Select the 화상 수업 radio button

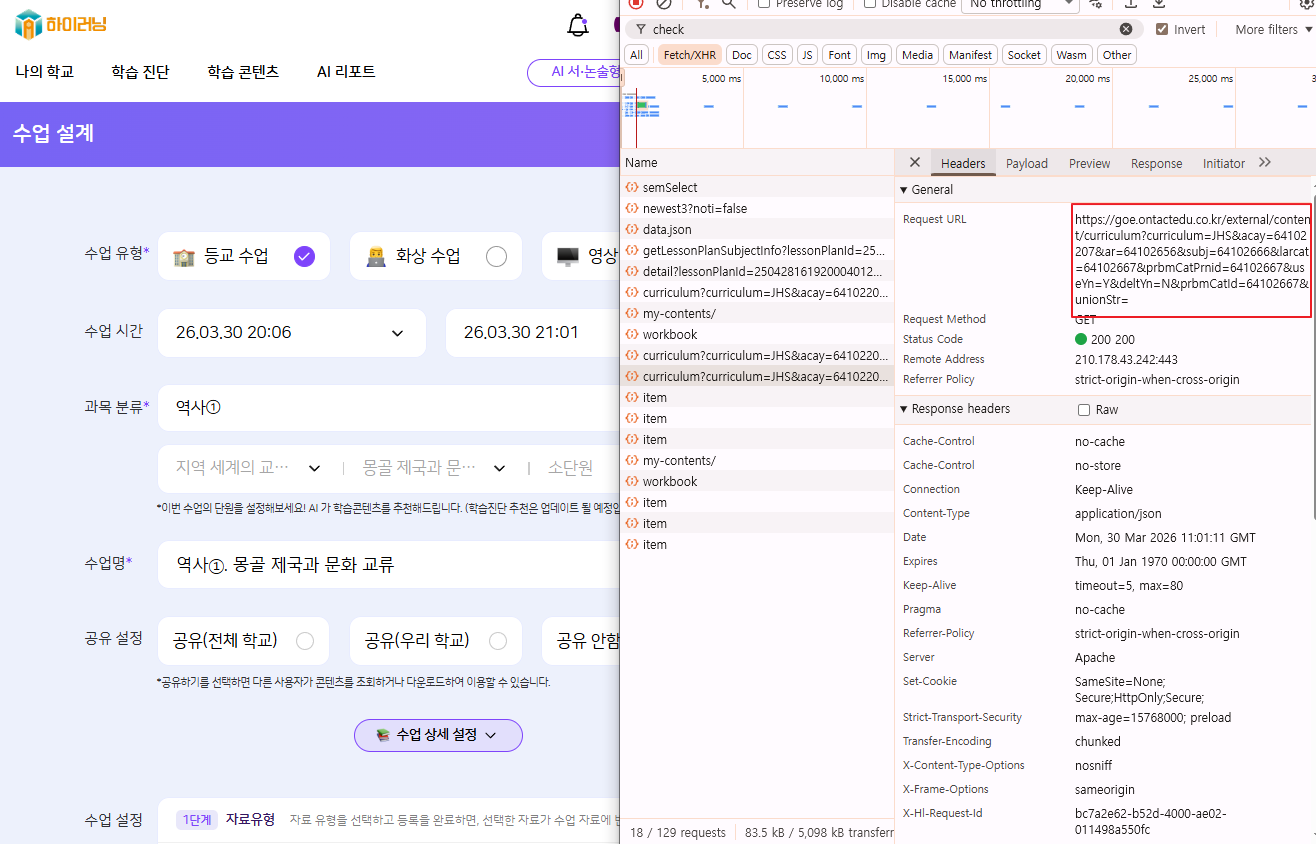click(x=496, y=257)
